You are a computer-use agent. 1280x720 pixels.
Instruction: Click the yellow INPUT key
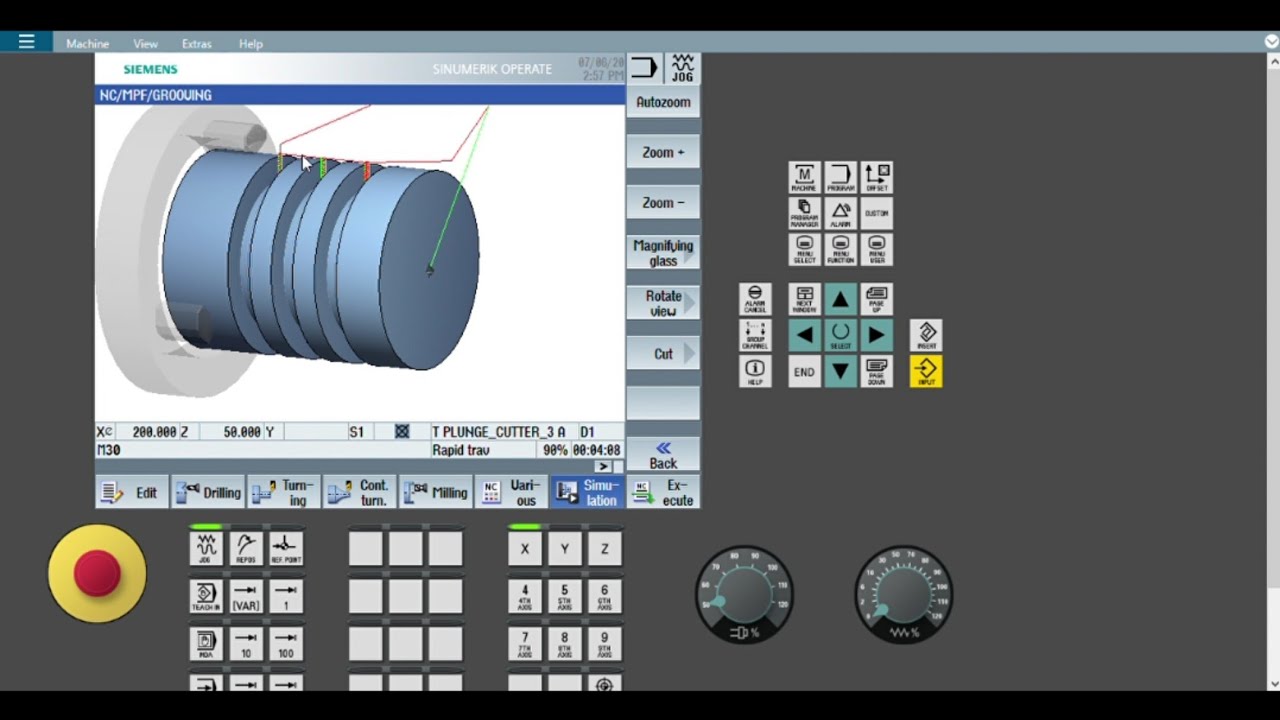point(926,371)
